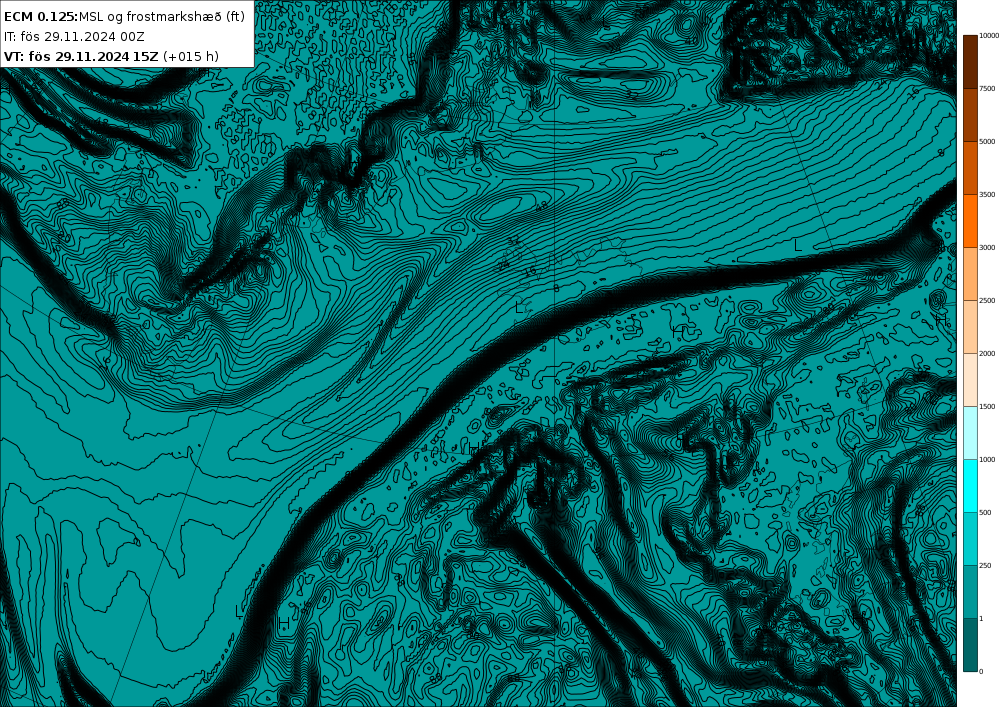
Task: Click the title 'ECM 0.125:MSL og frostmarkshæð (ft)'
Action: 124,17
